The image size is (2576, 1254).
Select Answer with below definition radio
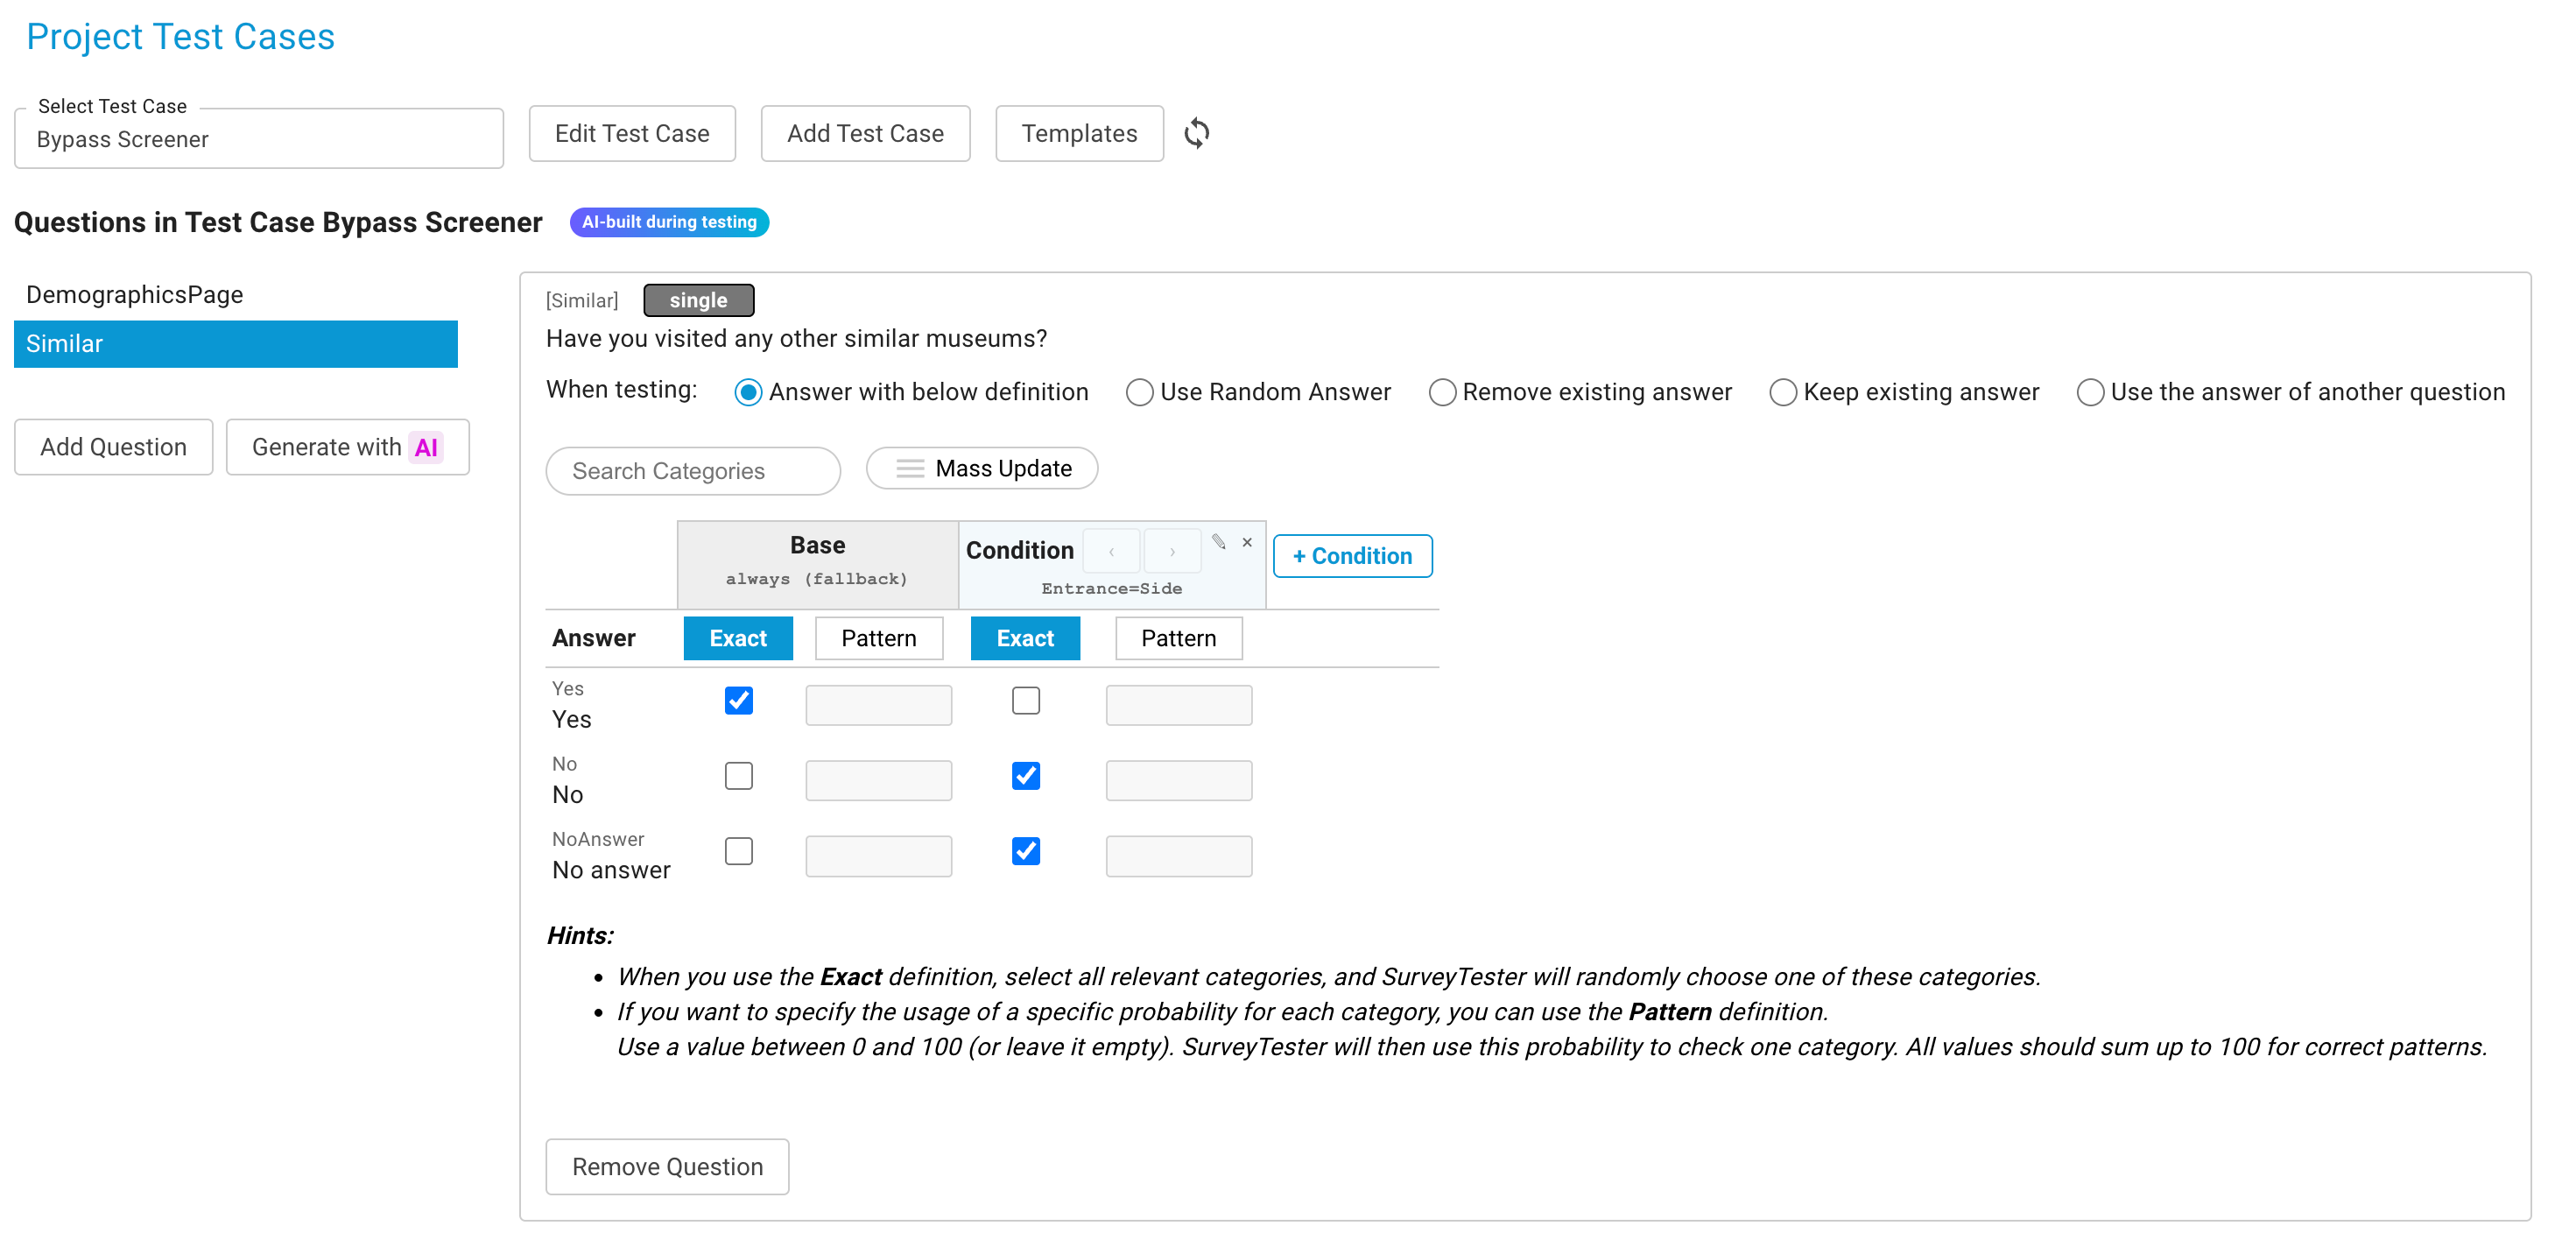point(748,392)
